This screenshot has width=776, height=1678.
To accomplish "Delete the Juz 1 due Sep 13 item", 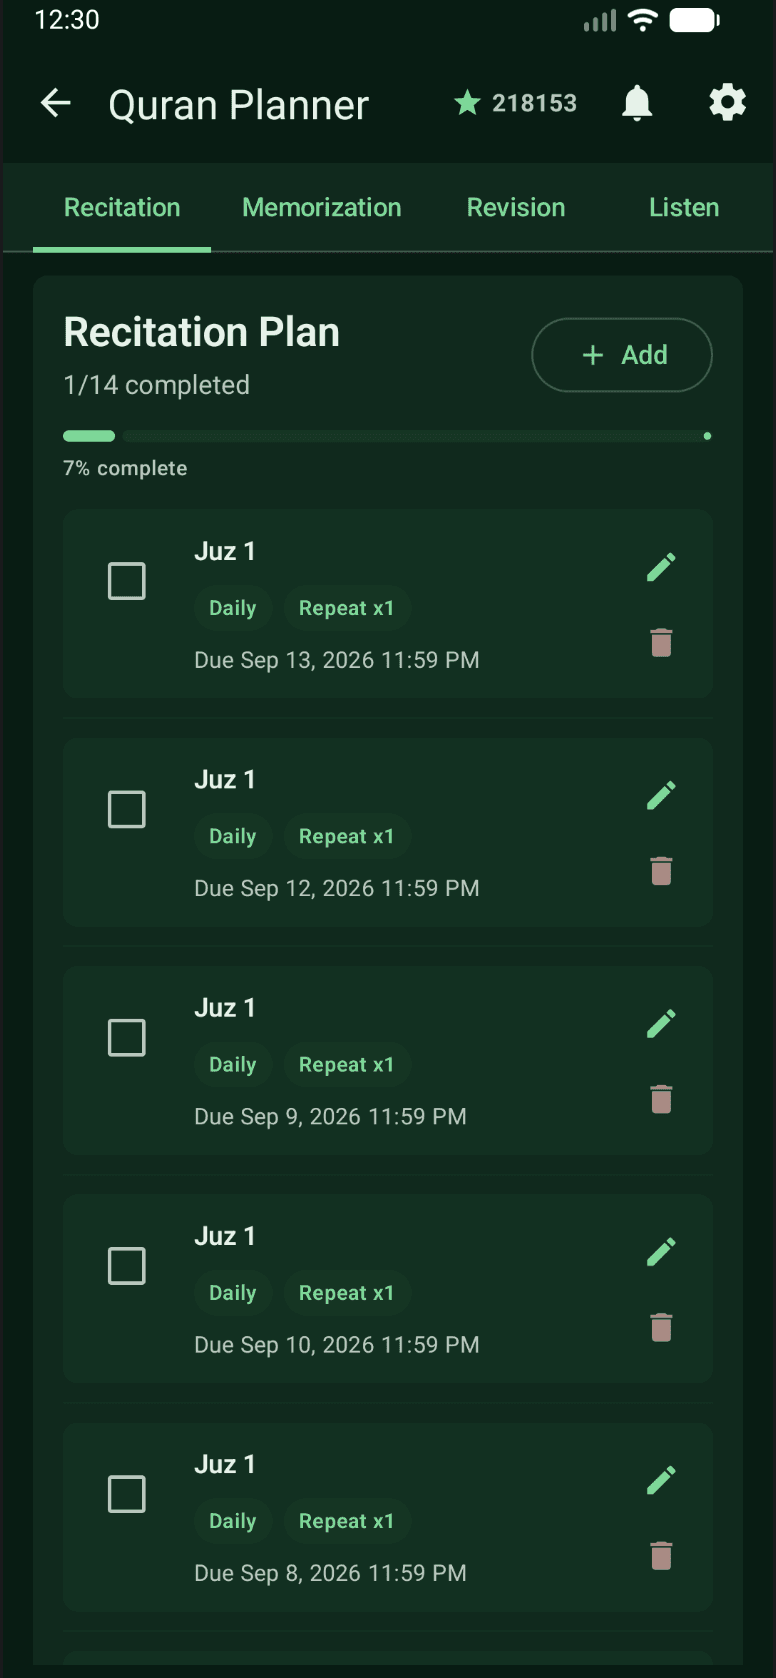I will 661,642.
